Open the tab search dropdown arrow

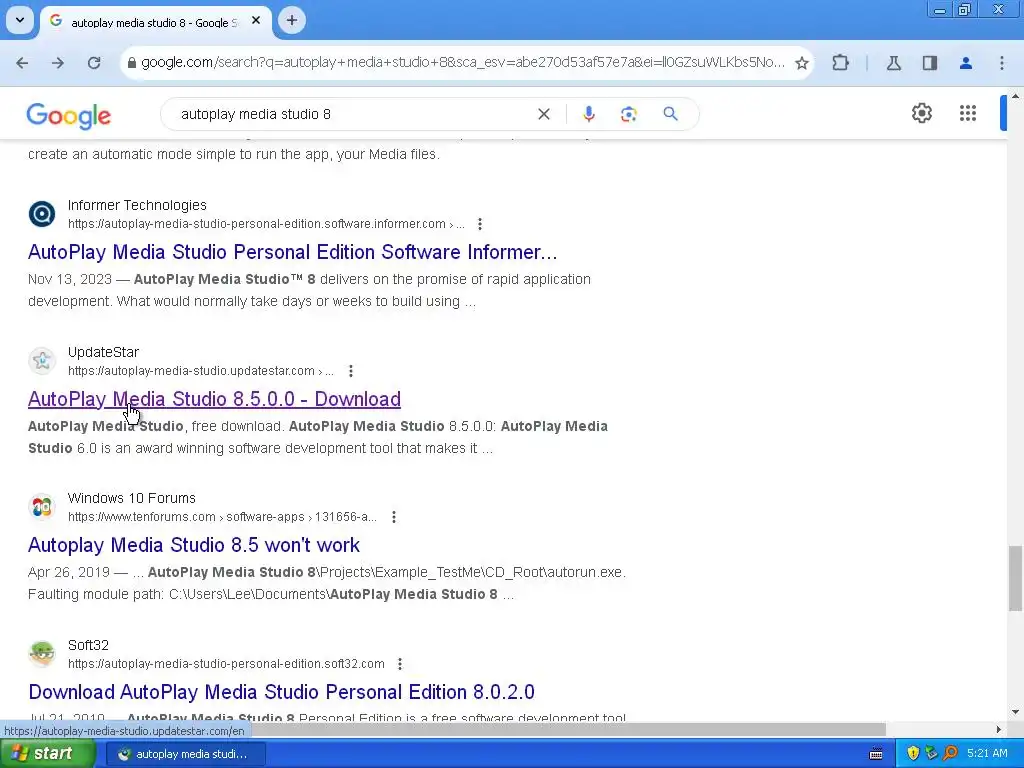[20, 20]
